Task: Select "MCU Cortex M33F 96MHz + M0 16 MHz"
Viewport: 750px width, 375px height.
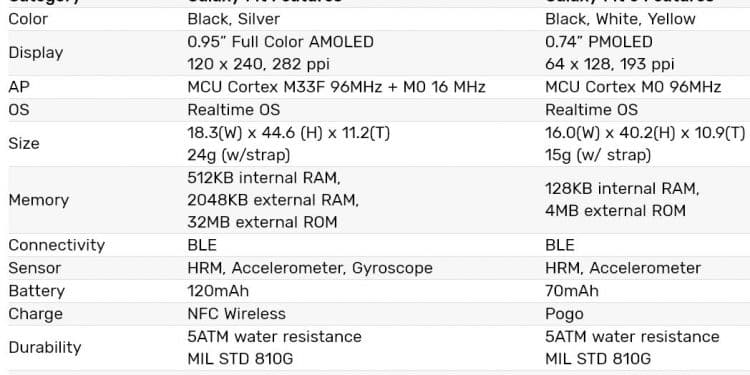Action: [336, 87]
